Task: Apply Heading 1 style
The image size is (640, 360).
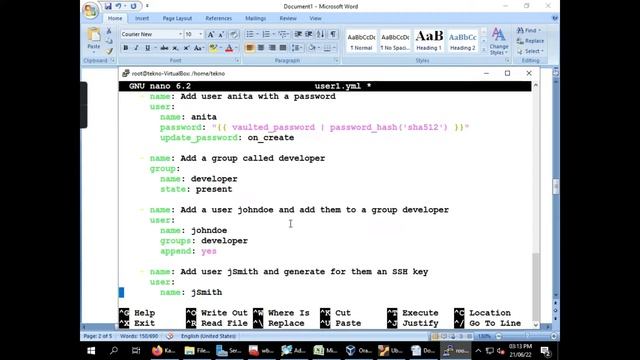Action: pyautogui.click(x=429, y=41)
